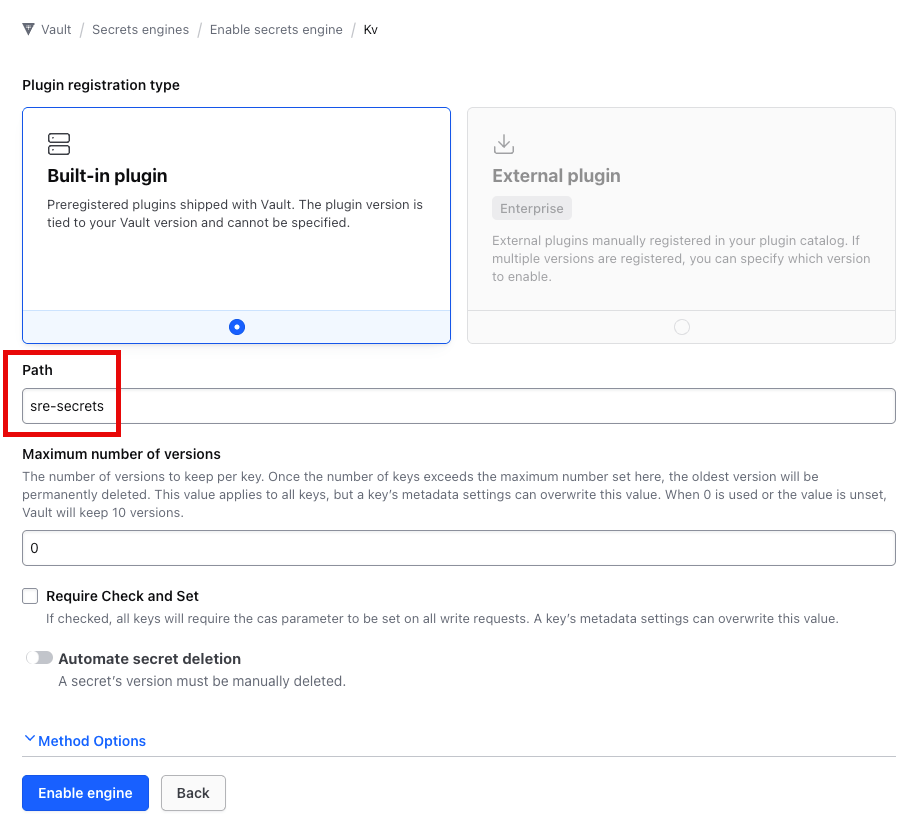Expand the Method Options section

pyautogui.click(x=85, y=741)
